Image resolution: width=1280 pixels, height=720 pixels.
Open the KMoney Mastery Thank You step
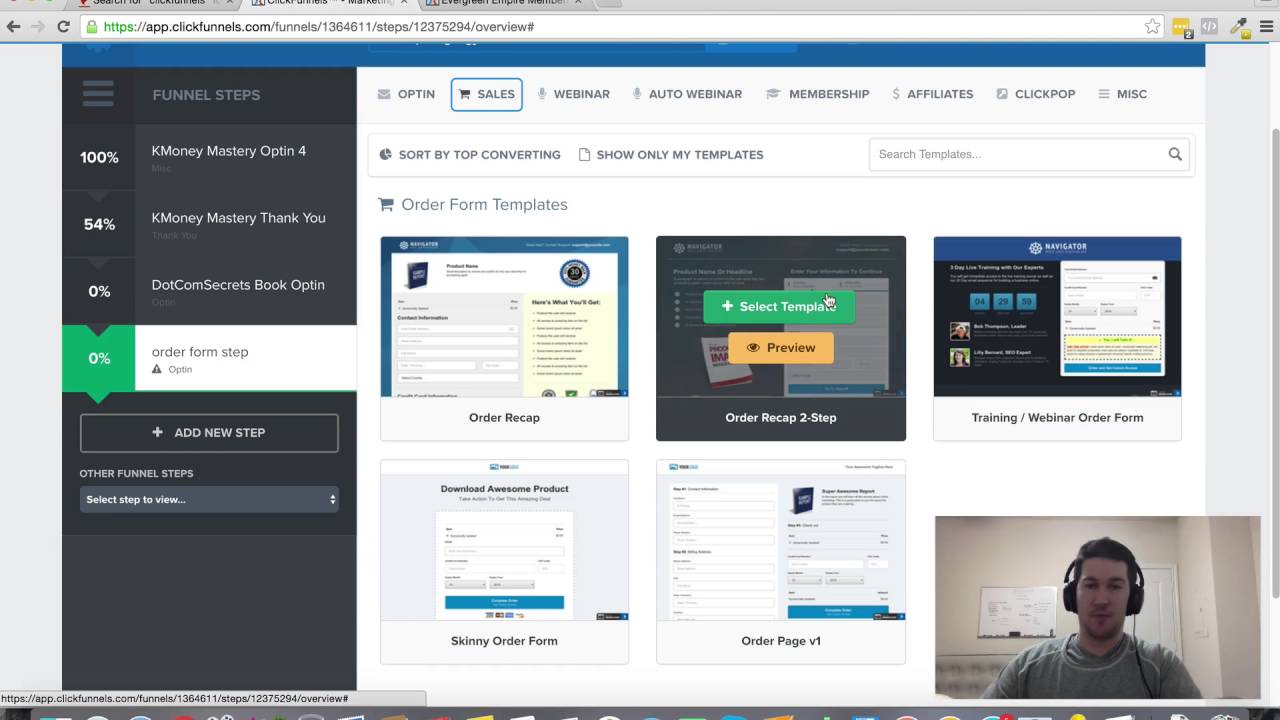point(239,218)
